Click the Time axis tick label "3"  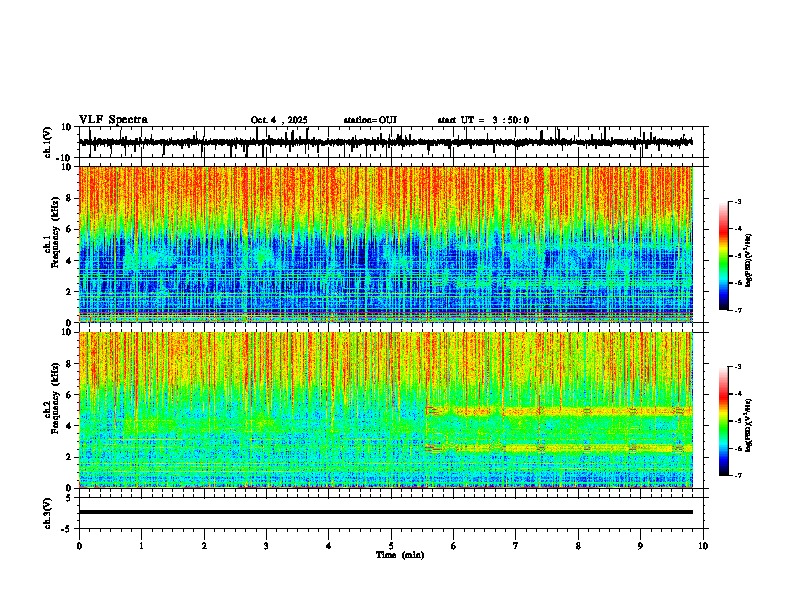click(x=266, y=546)
